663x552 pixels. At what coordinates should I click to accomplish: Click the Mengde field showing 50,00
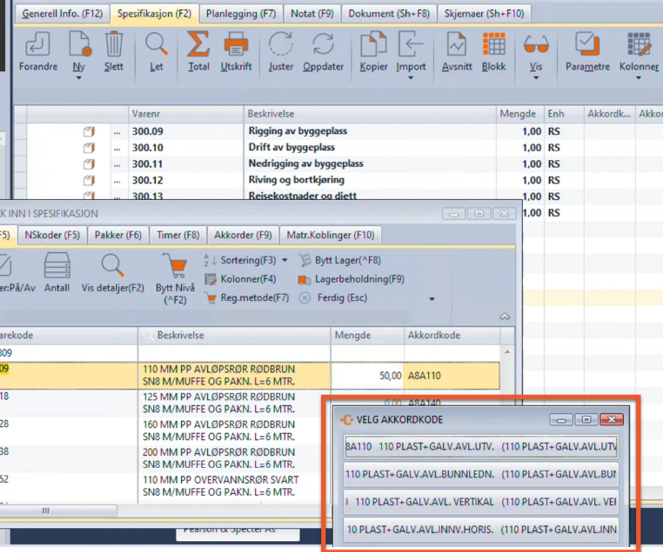point(366,374)
